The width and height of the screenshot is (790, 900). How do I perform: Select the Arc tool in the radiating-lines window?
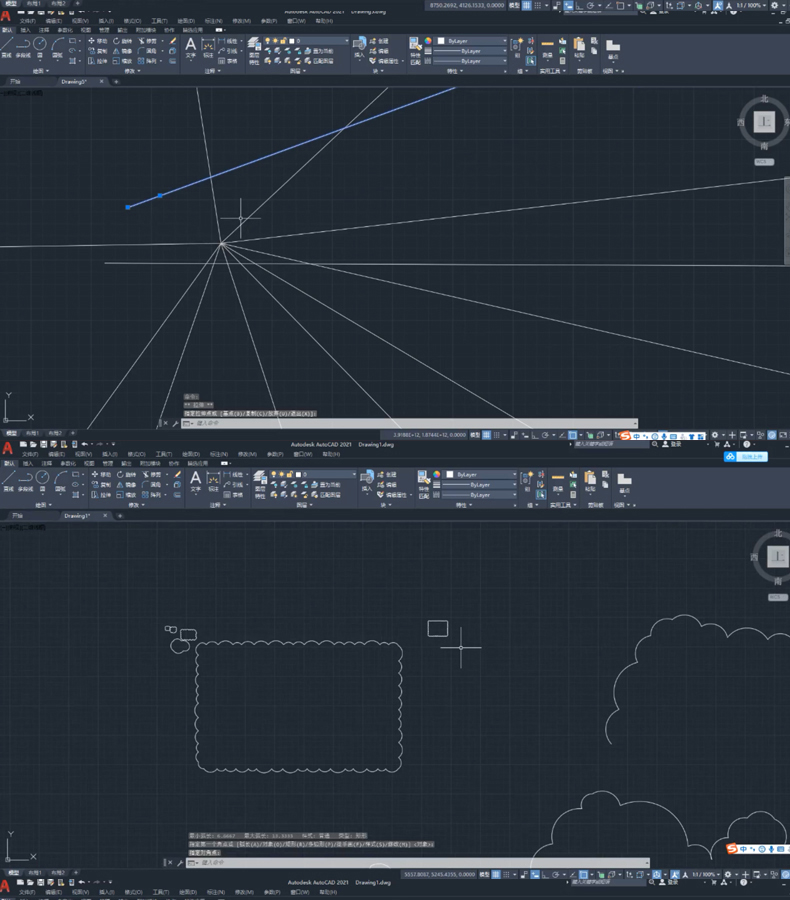[x=57, y=47]
